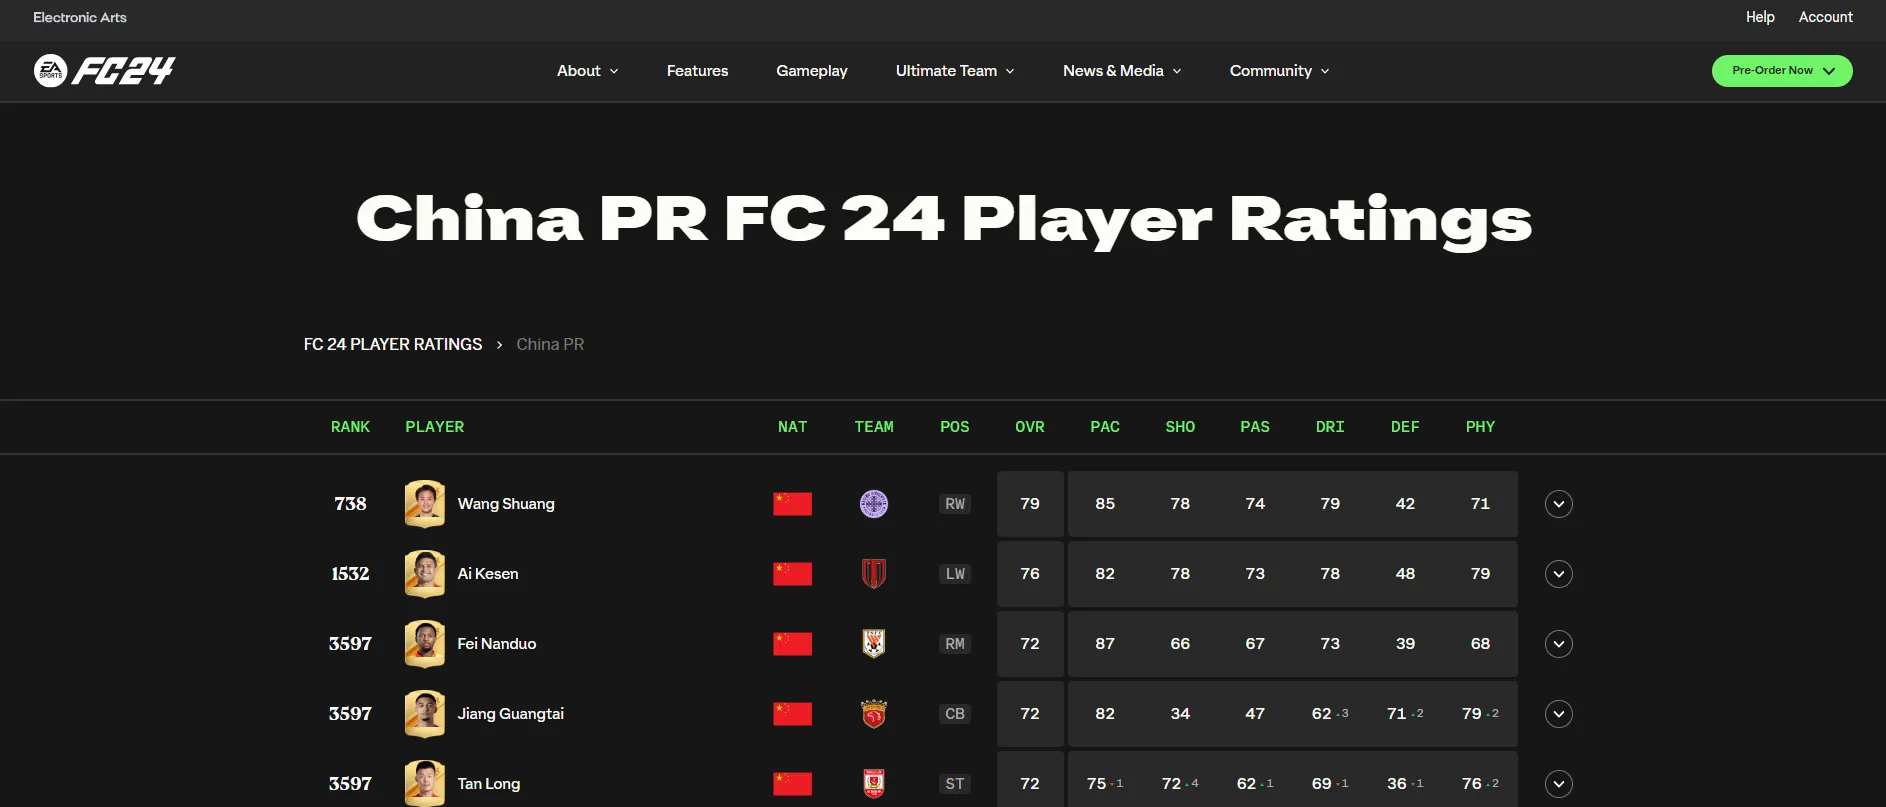This screenshot has width=1886, height=807.
Task: Click the Ai Kesen player name
Action: [488, 574]
